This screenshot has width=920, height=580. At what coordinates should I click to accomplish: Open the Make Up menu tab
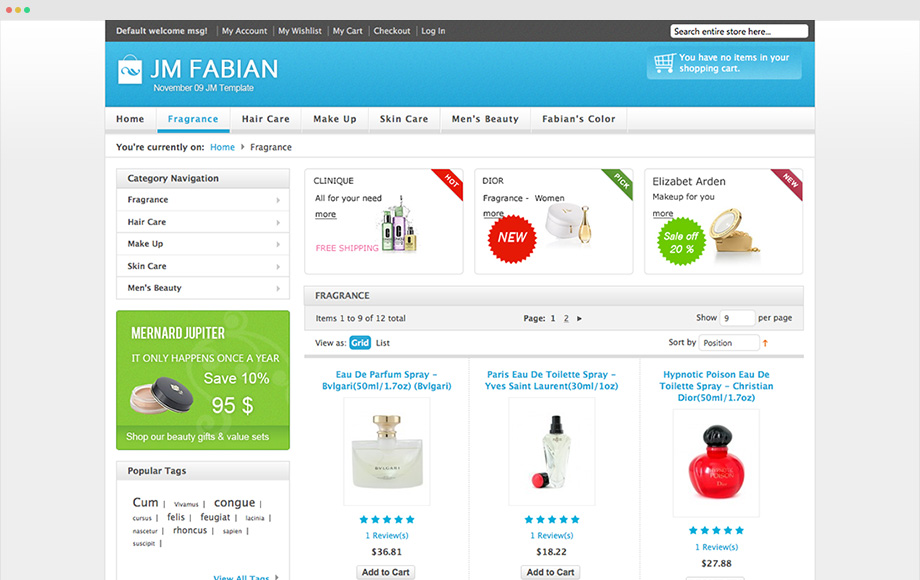335,119
